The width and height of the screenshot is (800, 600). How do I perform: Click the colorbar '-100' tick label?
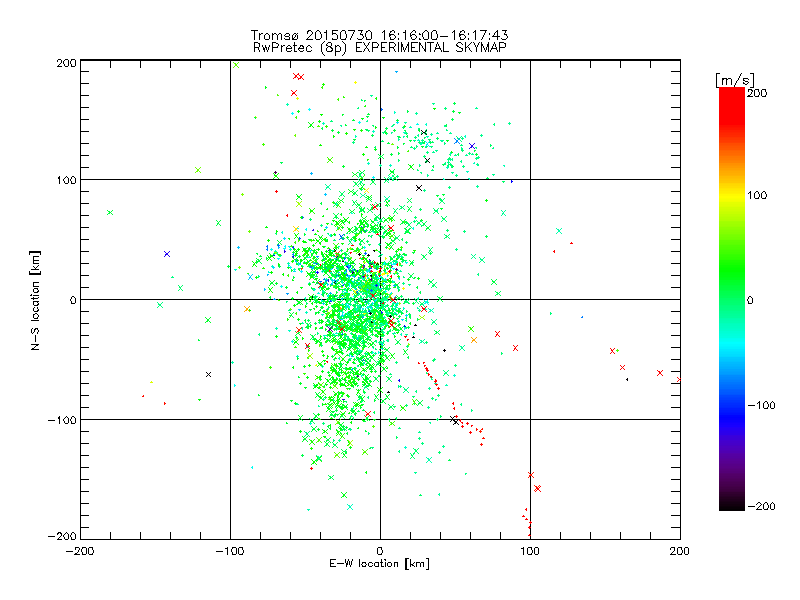(x=761, y=405)
